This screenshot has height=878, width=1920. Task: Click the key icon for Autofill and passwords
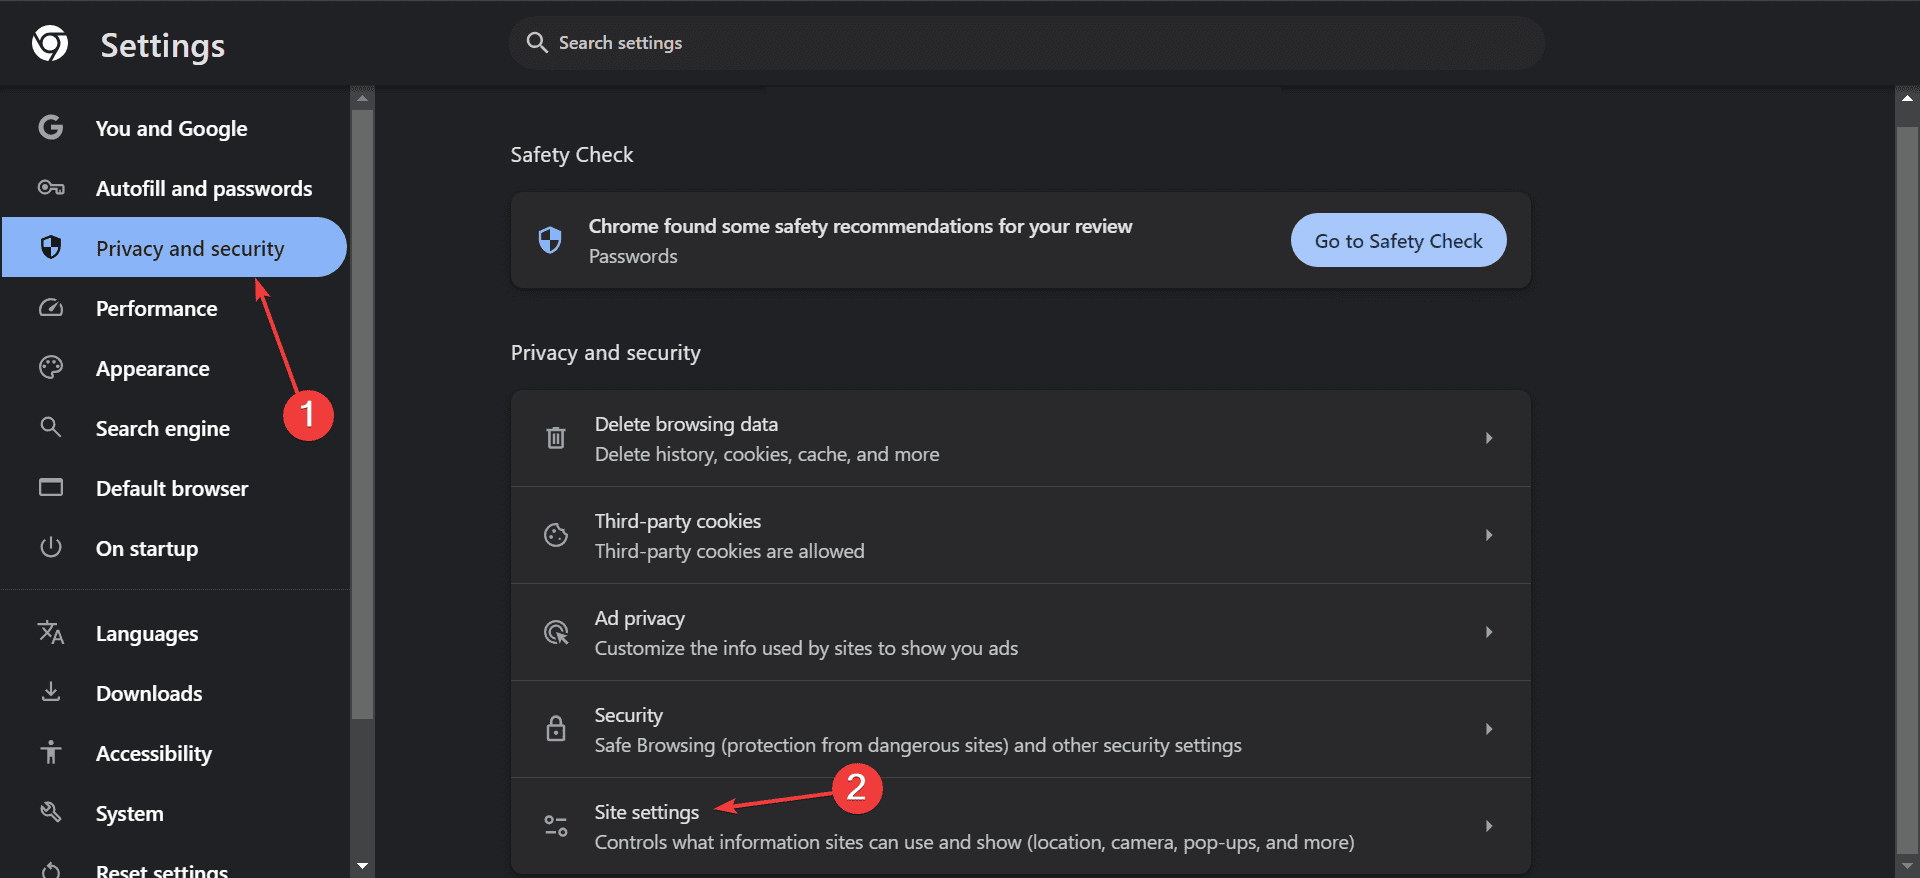click(x=51, y=188)
